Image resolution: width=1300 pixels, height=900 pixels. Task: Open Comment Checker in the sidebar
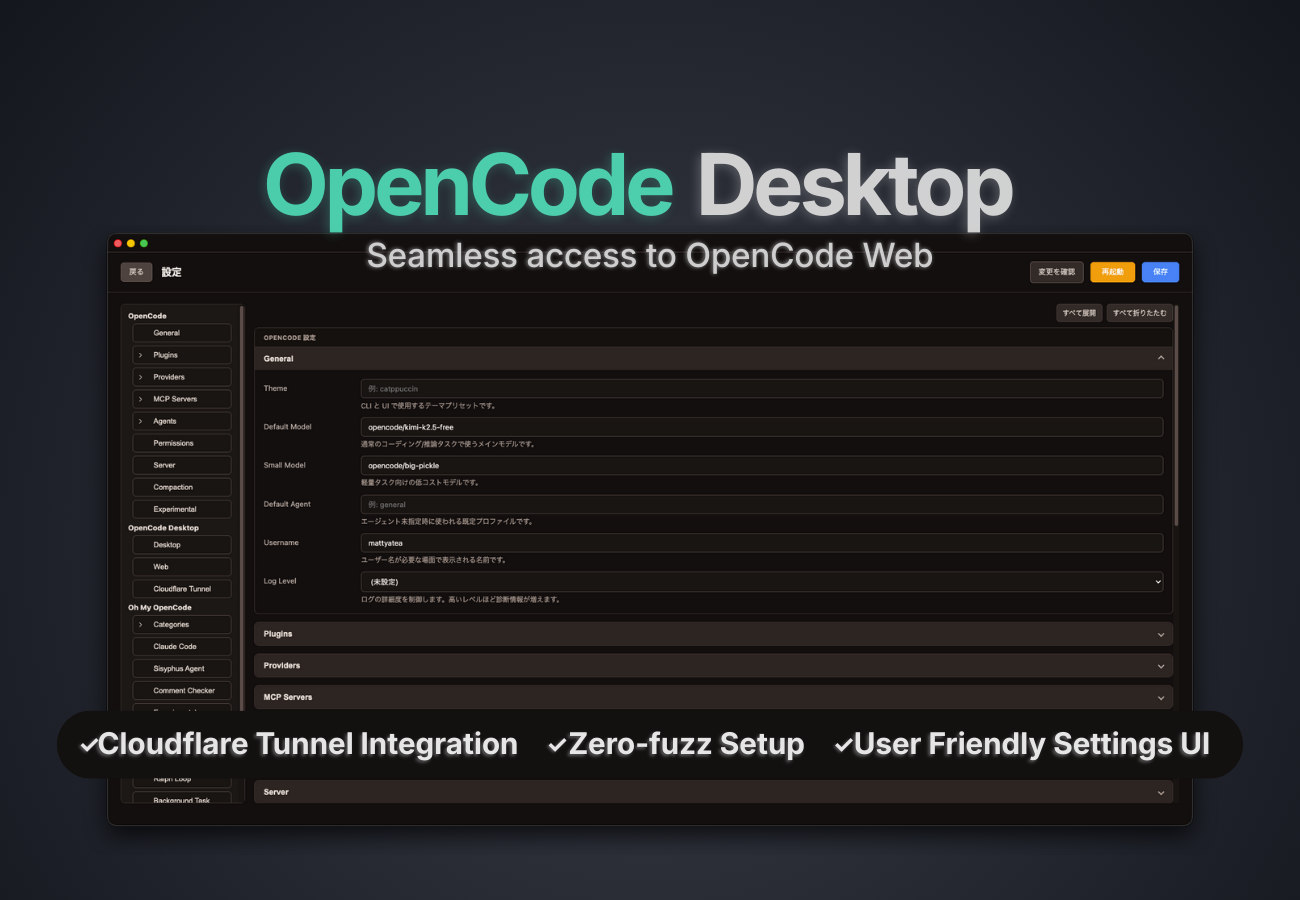(182, 691)
